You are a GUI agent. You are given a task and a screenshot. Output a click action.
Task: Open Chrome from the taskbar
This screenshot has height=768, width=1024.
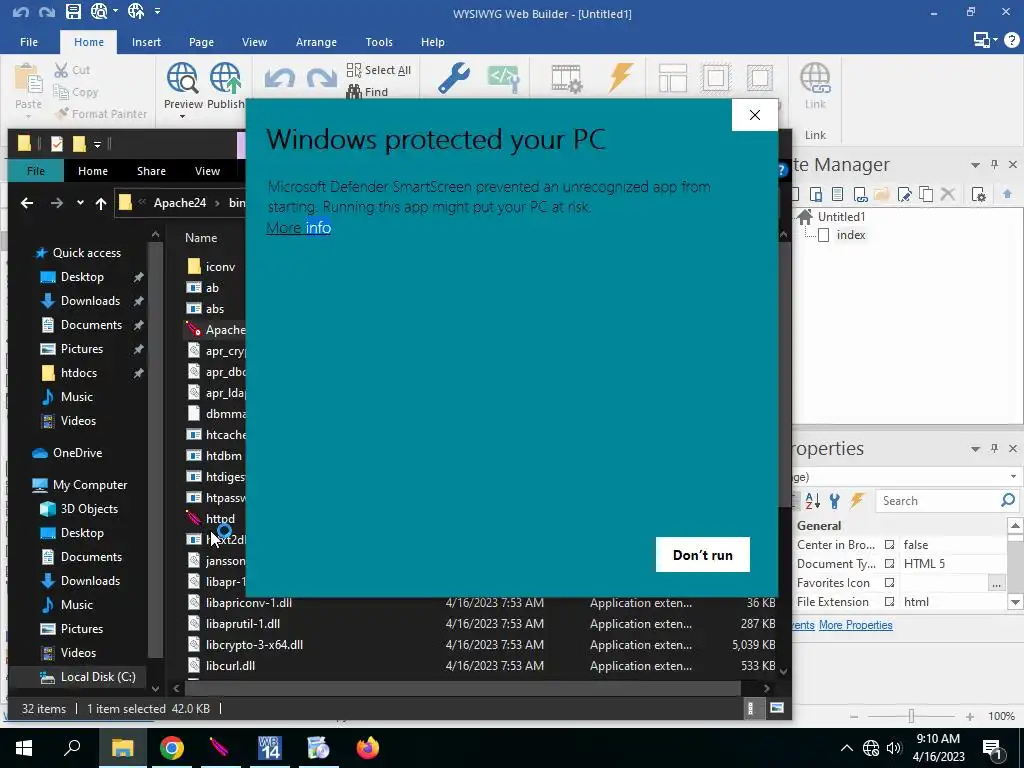(172, 748)
